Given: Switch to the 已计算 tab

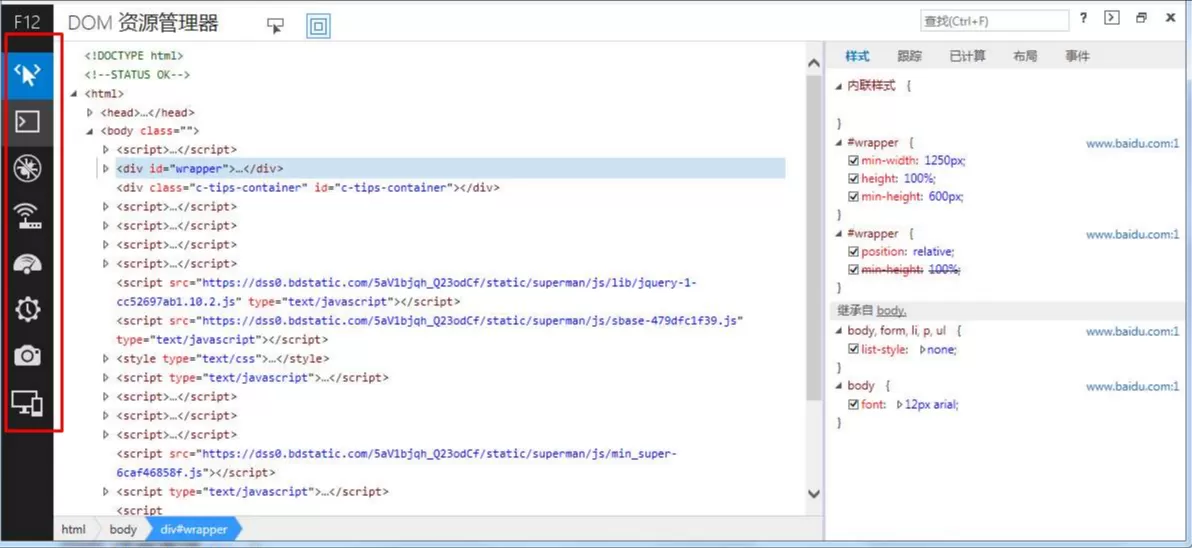Looking at the screenshot, I should (967, 56).
